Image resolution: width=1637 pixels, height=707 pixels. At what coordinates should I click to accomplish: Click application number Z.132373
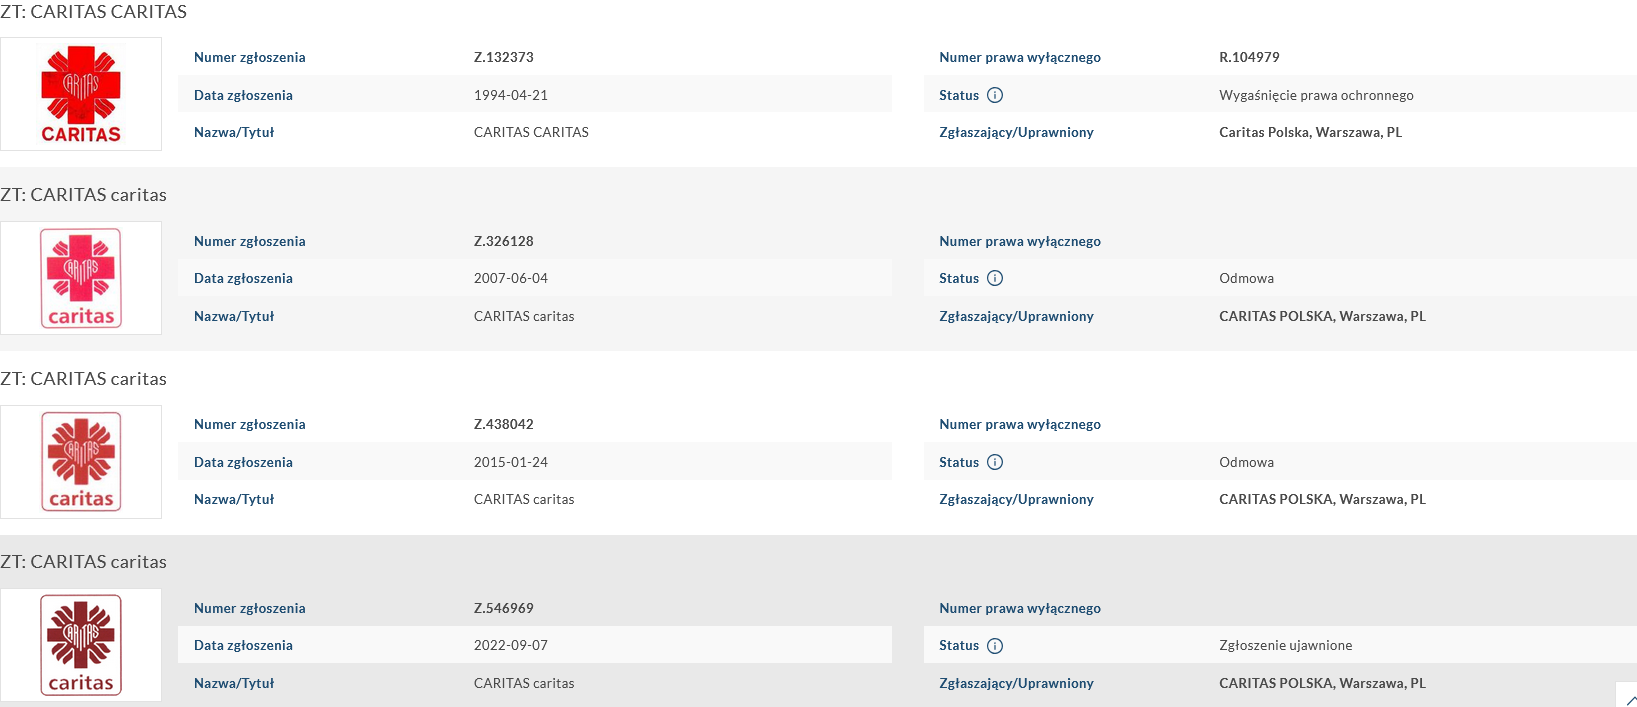503,57
